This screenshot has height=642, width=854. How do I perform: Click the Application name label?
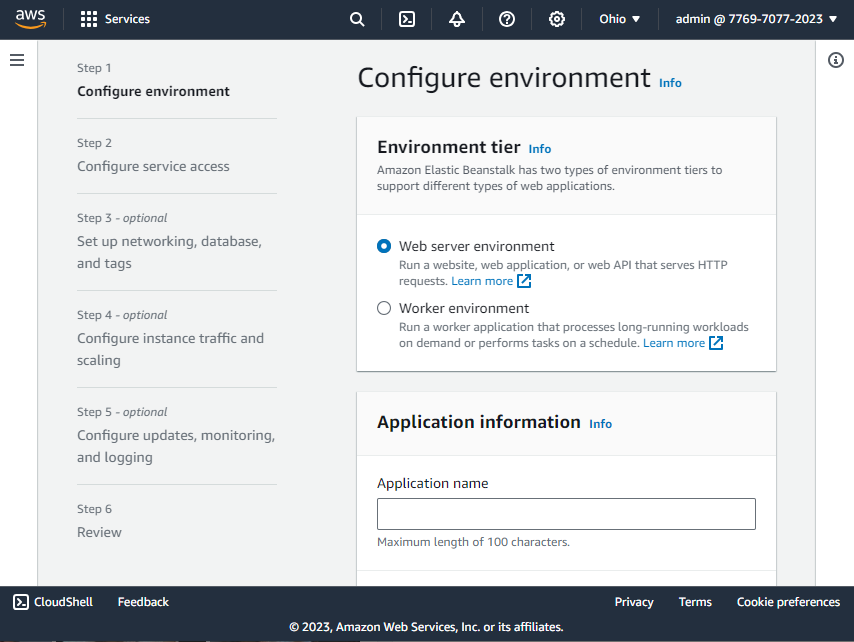(432, 483)
